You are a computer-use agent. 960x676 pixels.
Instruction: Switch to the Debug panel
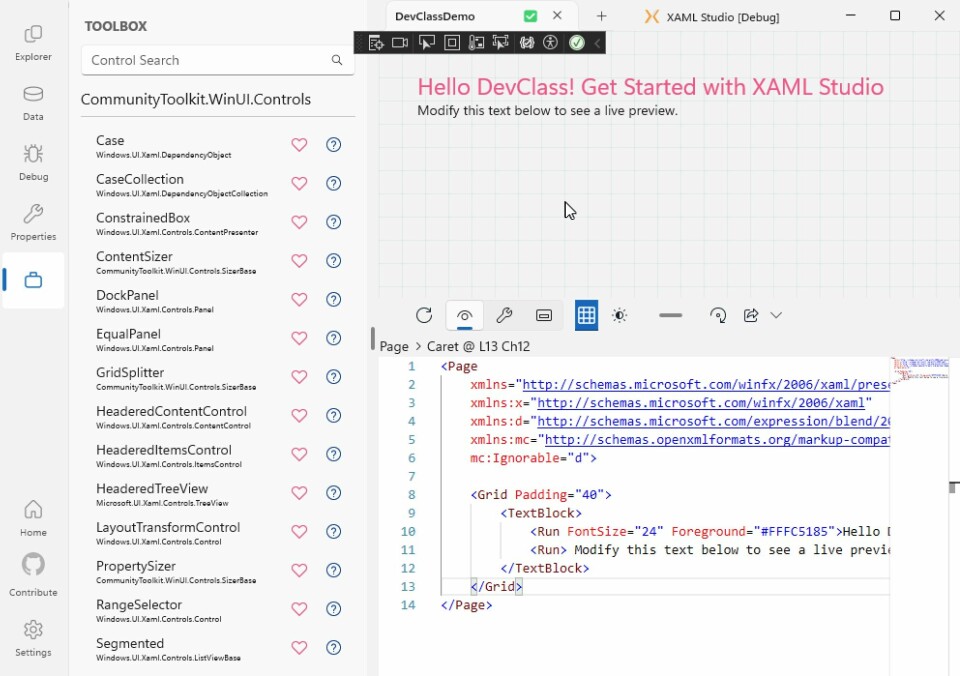point(33,162)
